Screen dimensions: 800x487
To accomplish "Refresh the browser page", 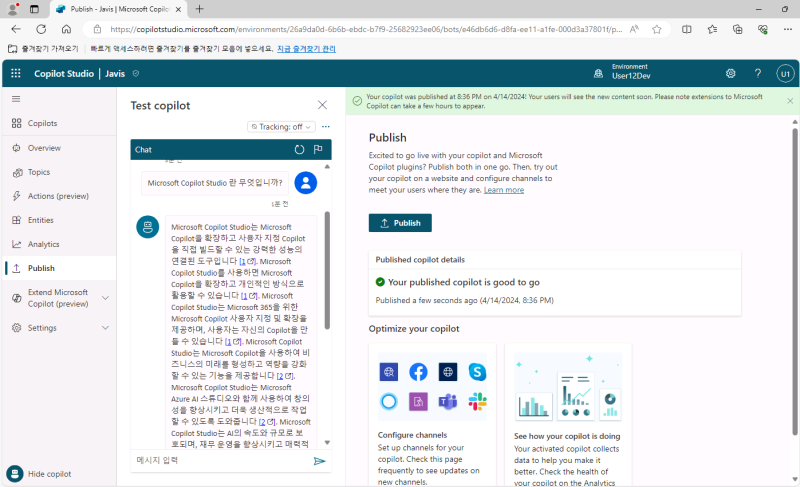I will (x=41, y=29).
